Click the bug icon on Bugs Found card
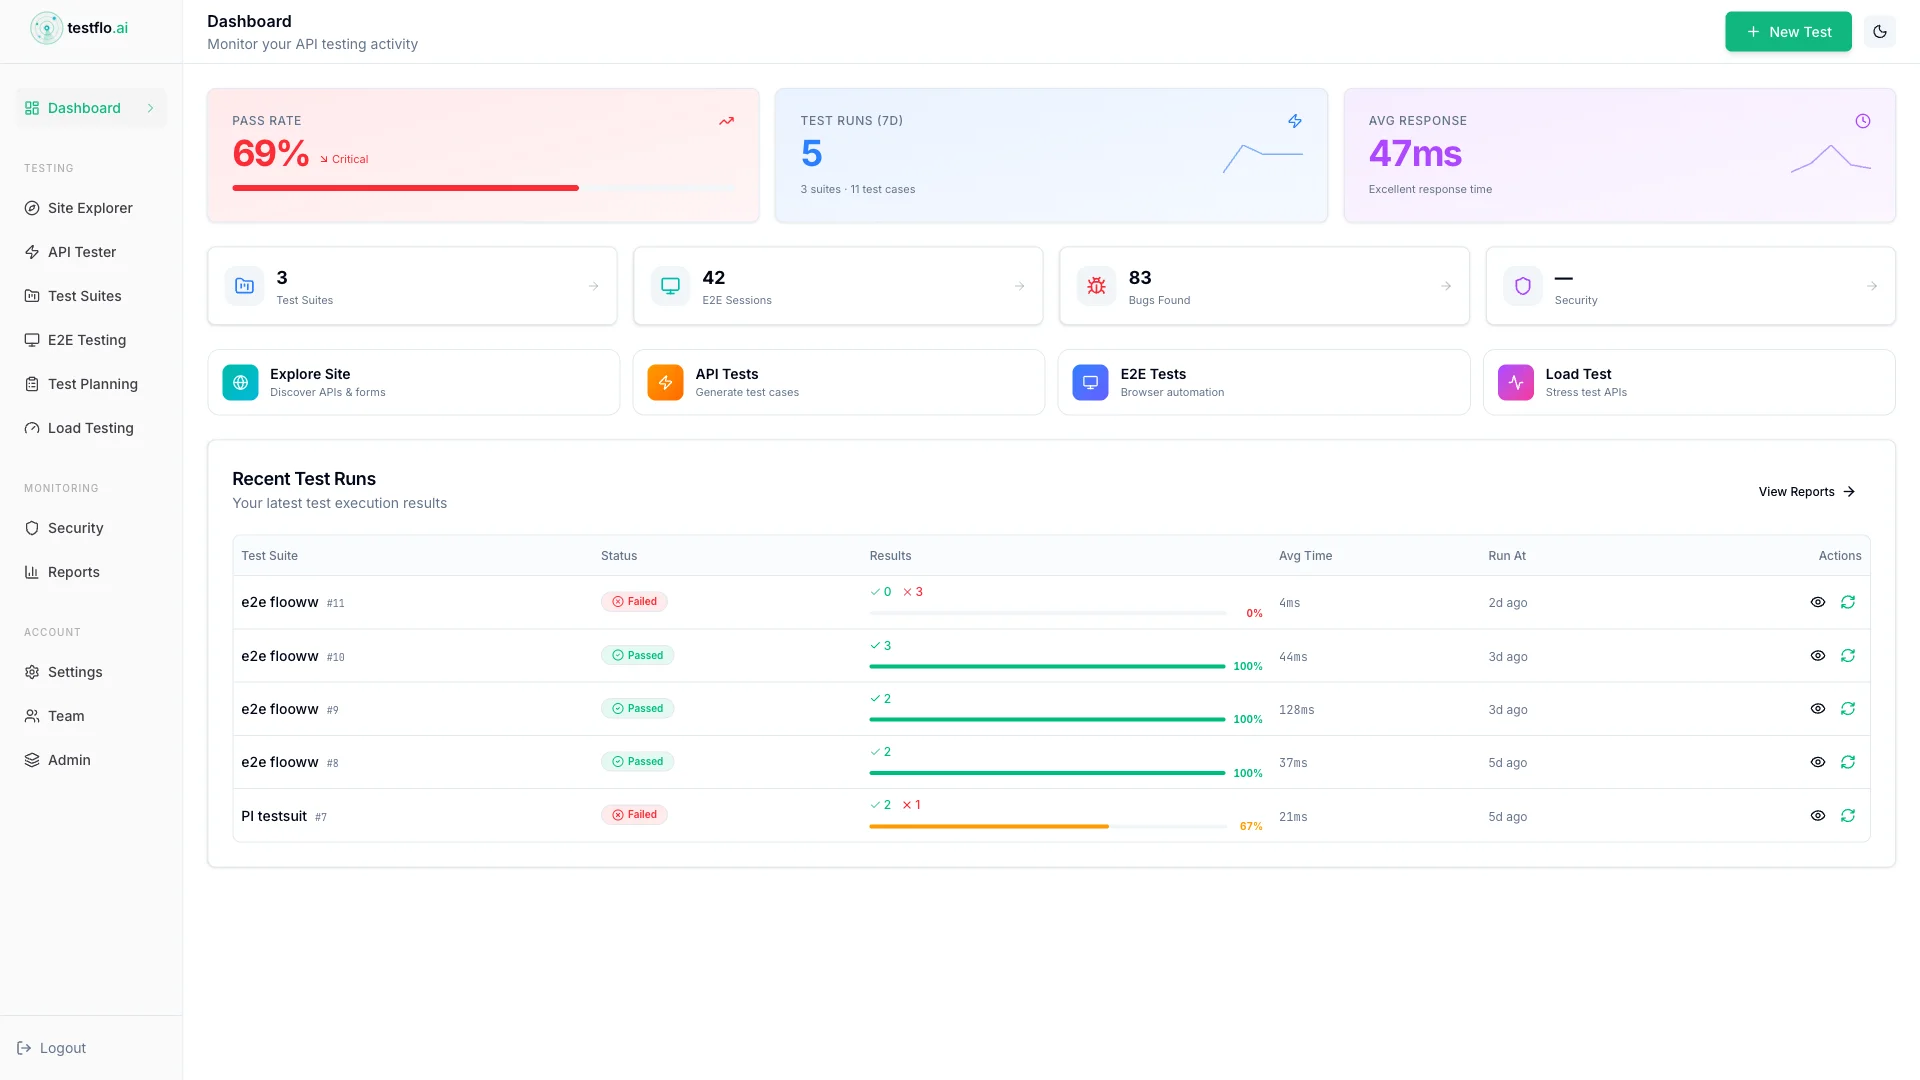 pos(1096,286)
